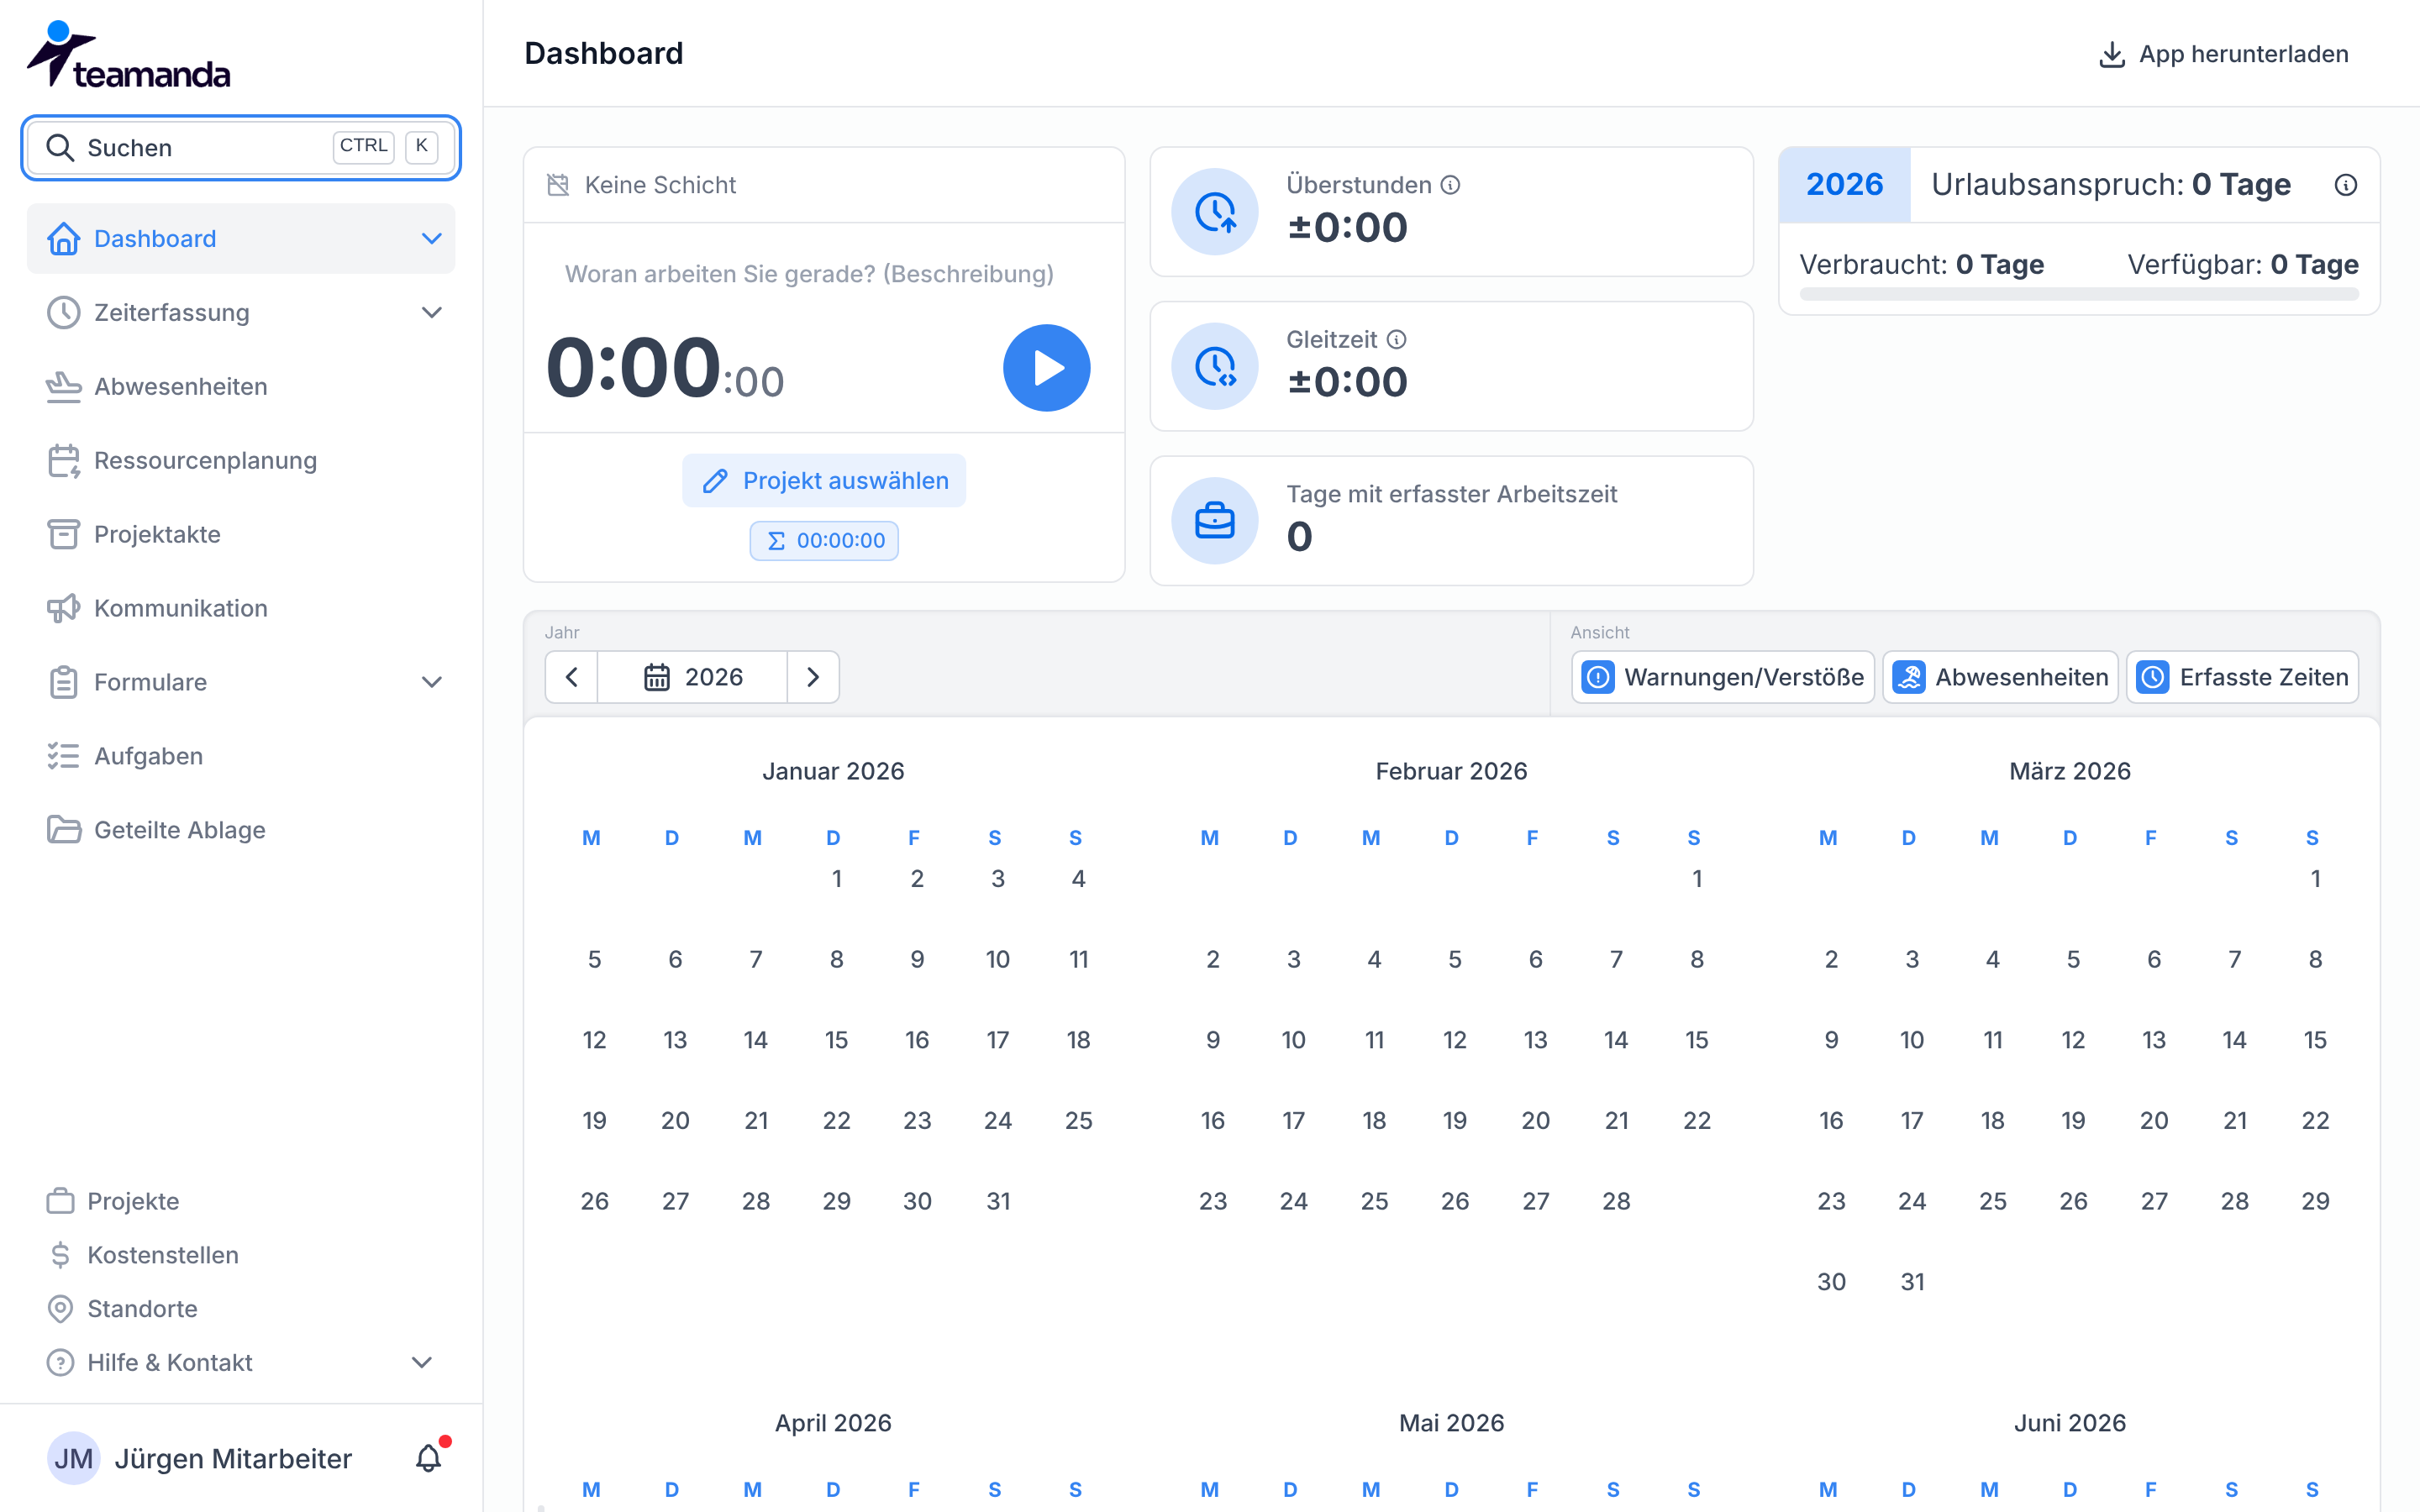This screenshot has height=1512, width=2420.
Task: Start the work timer play button
Action: (x=1046, y=367)
